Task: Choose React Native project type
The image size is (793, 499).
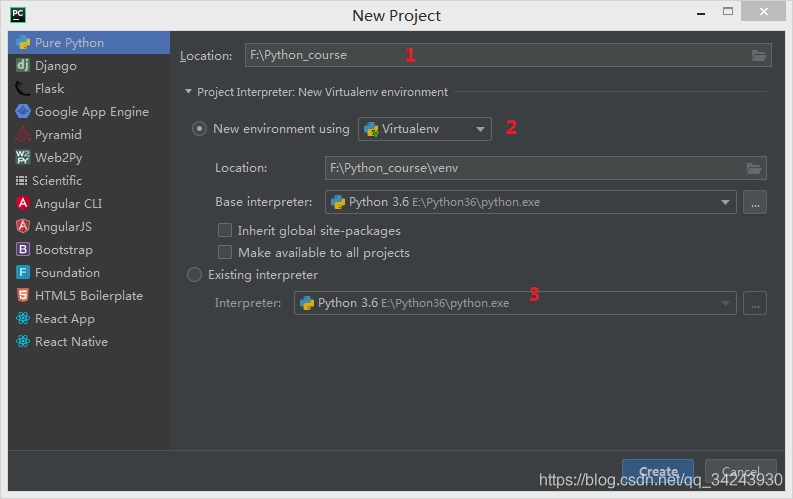Action: (x=89, y=341)
